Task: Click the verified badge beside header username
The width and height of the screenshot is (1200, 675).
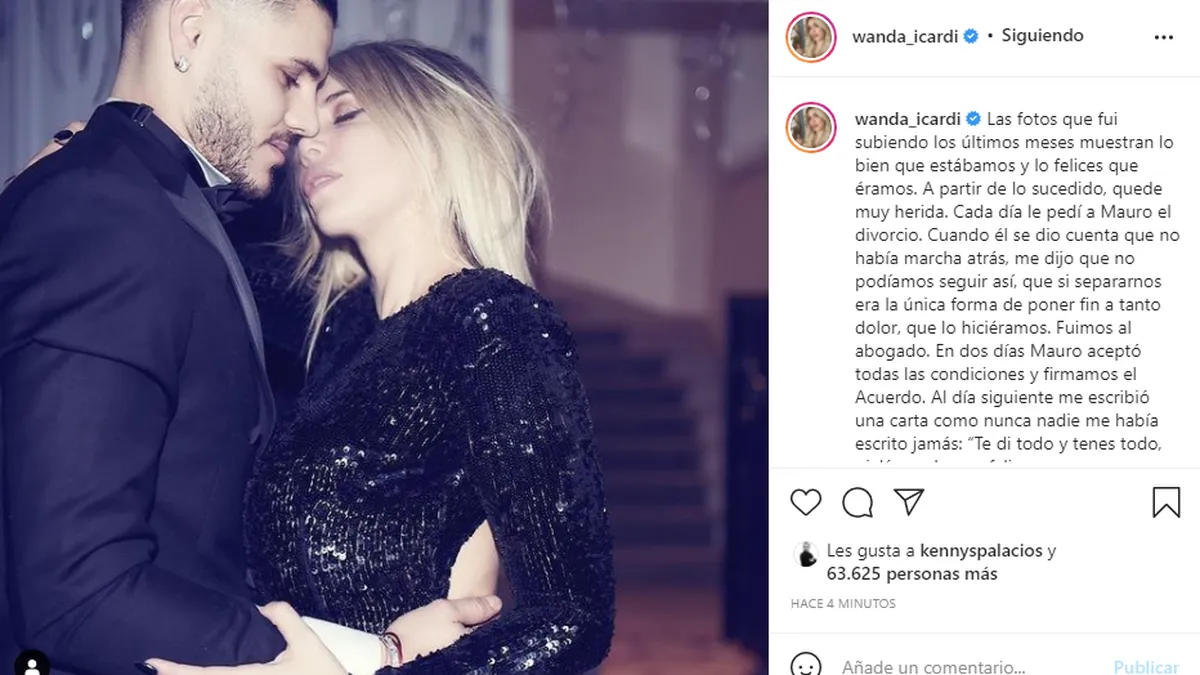Action: pos(970,36)
